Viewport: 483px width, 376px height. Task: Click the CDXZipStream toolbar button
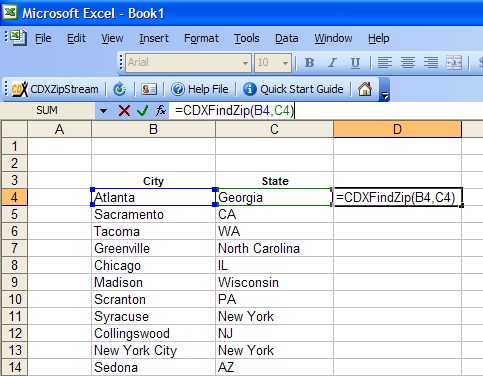pos(55,89)
